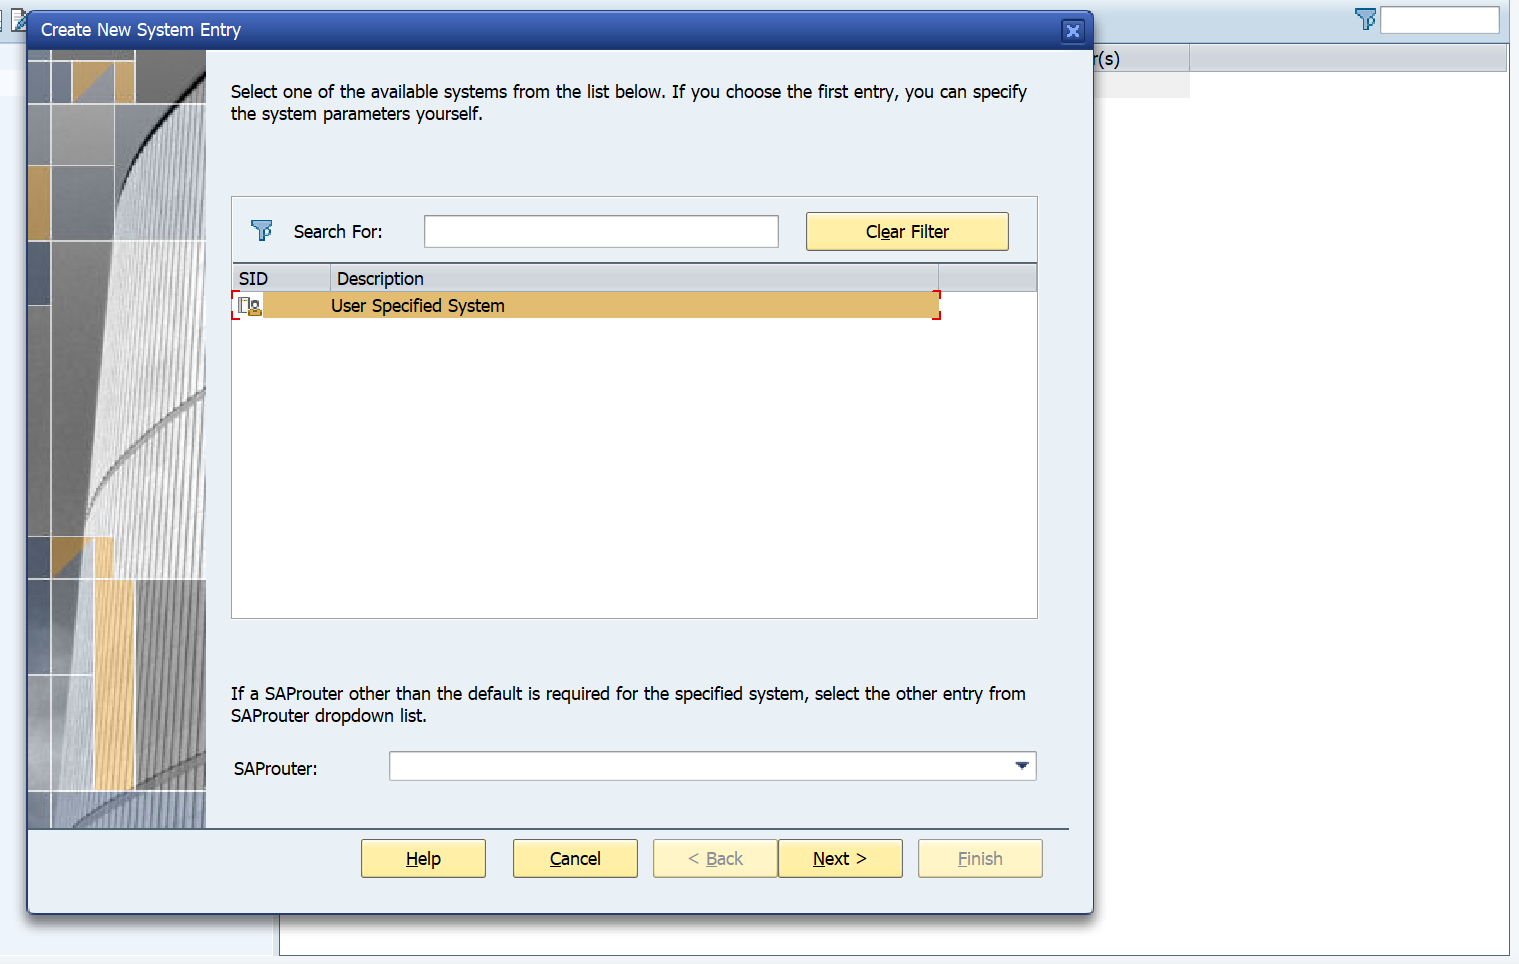Select the User Specified System entry text
The width and height of the screenshot is (1519, 964).
[418, 306]
